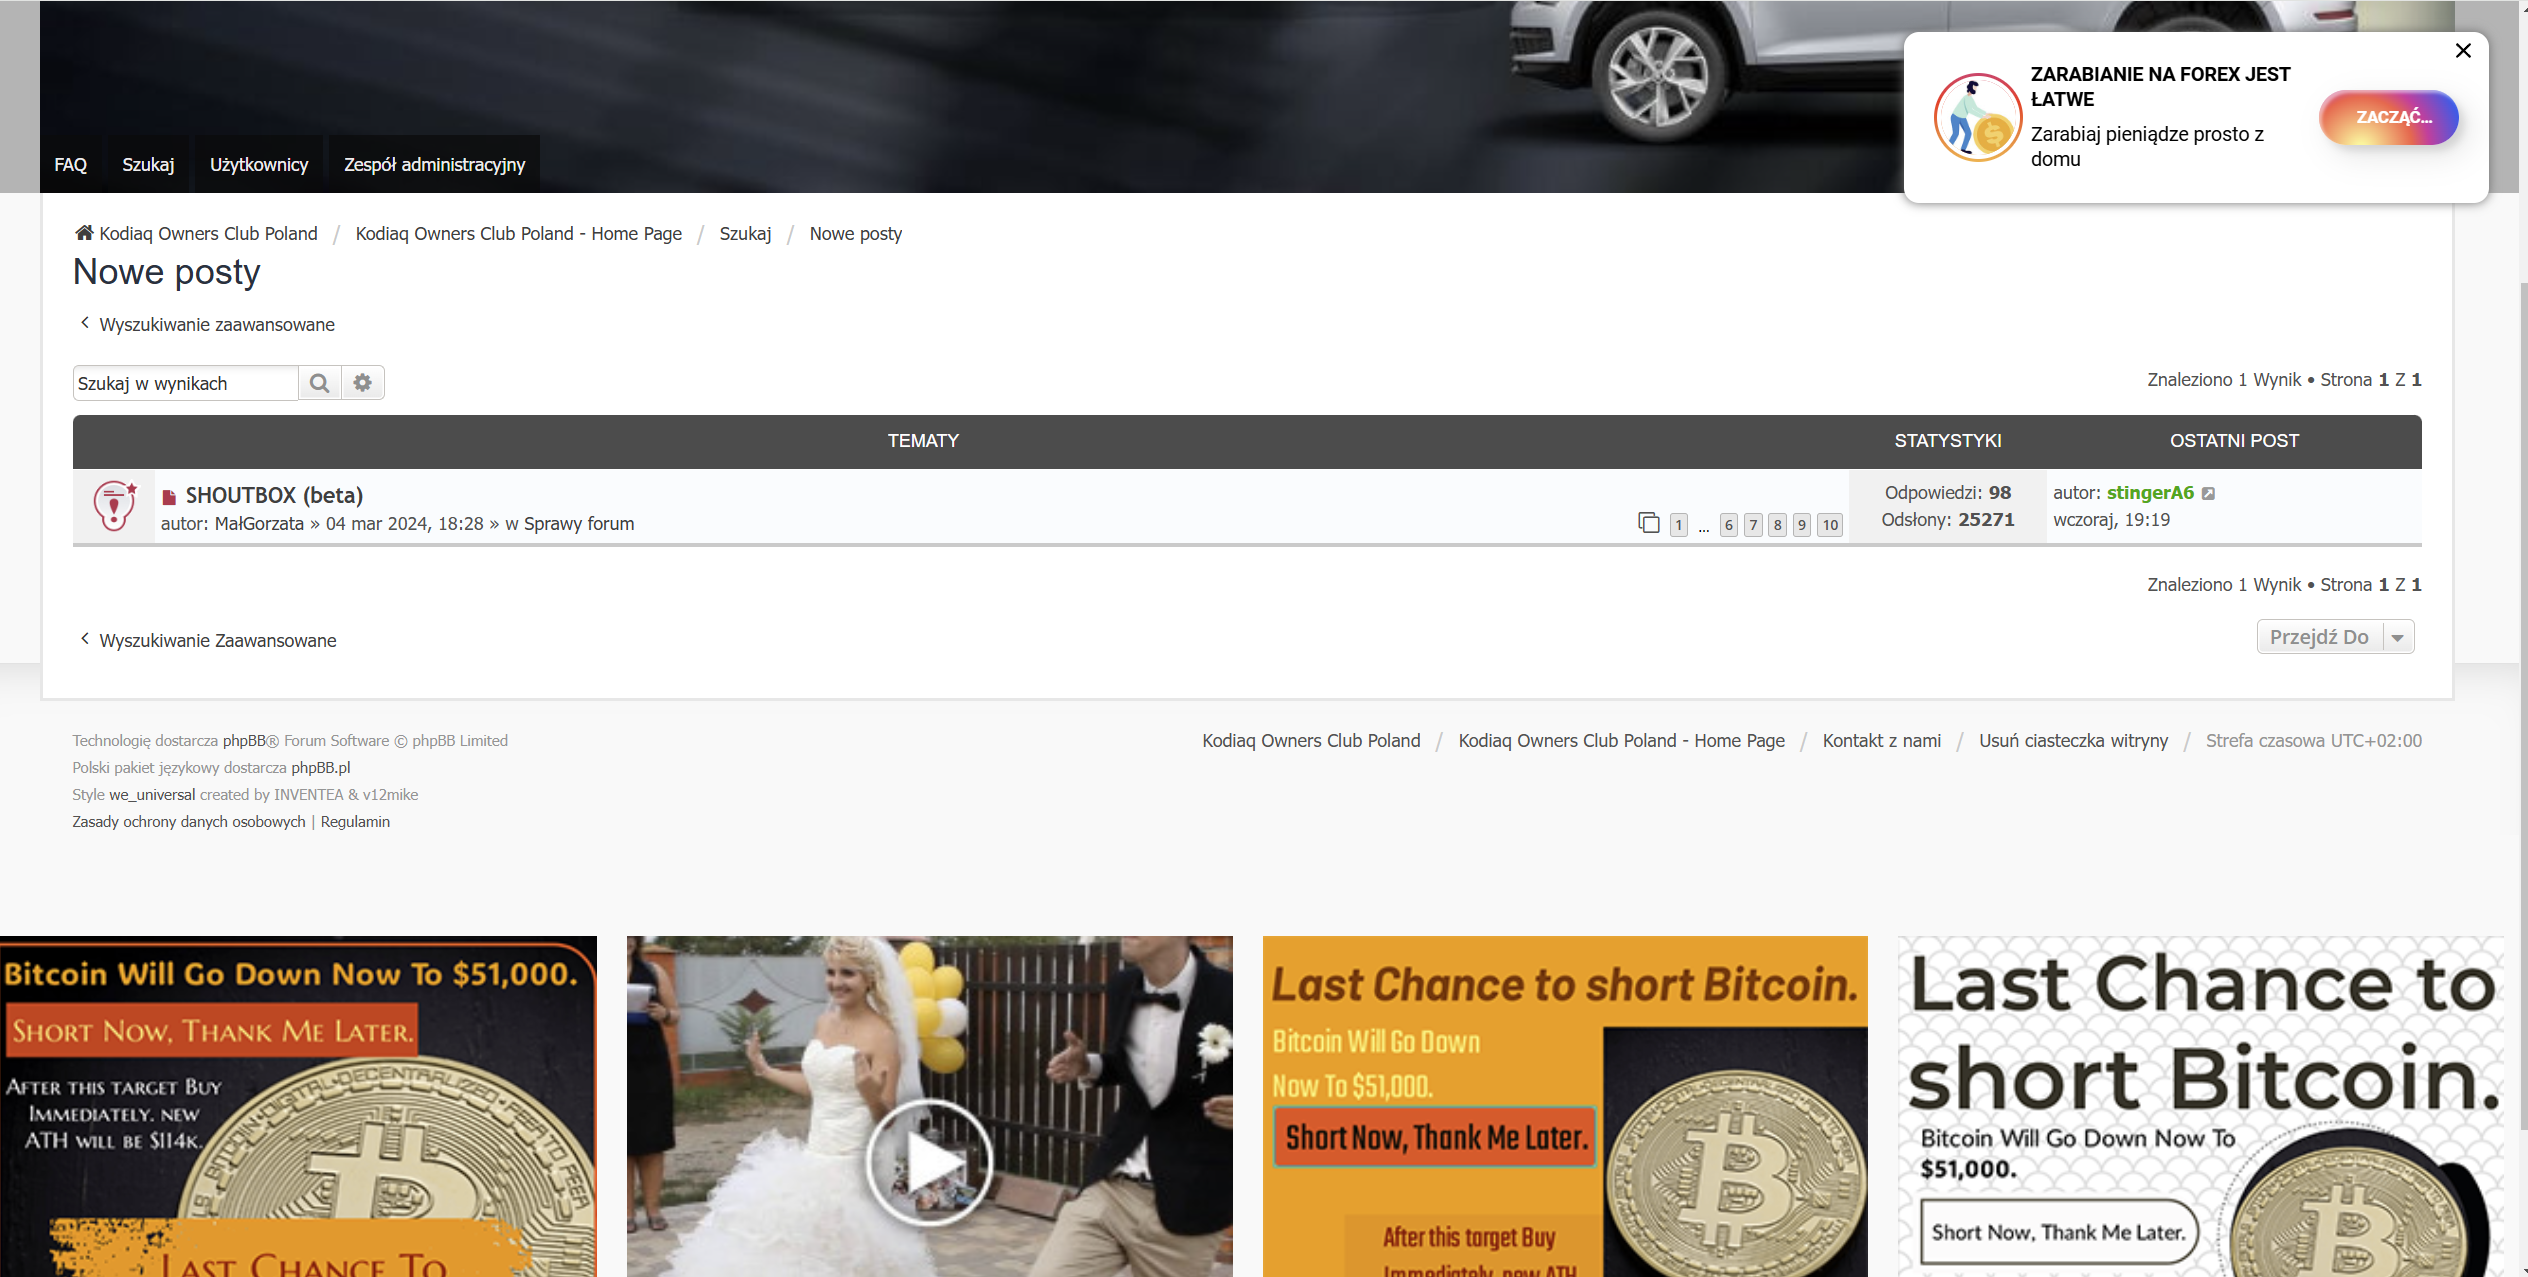Click the footer phpBB link
The height and width of the screenshot is (1277, 2528).
[x=244, y=741]
